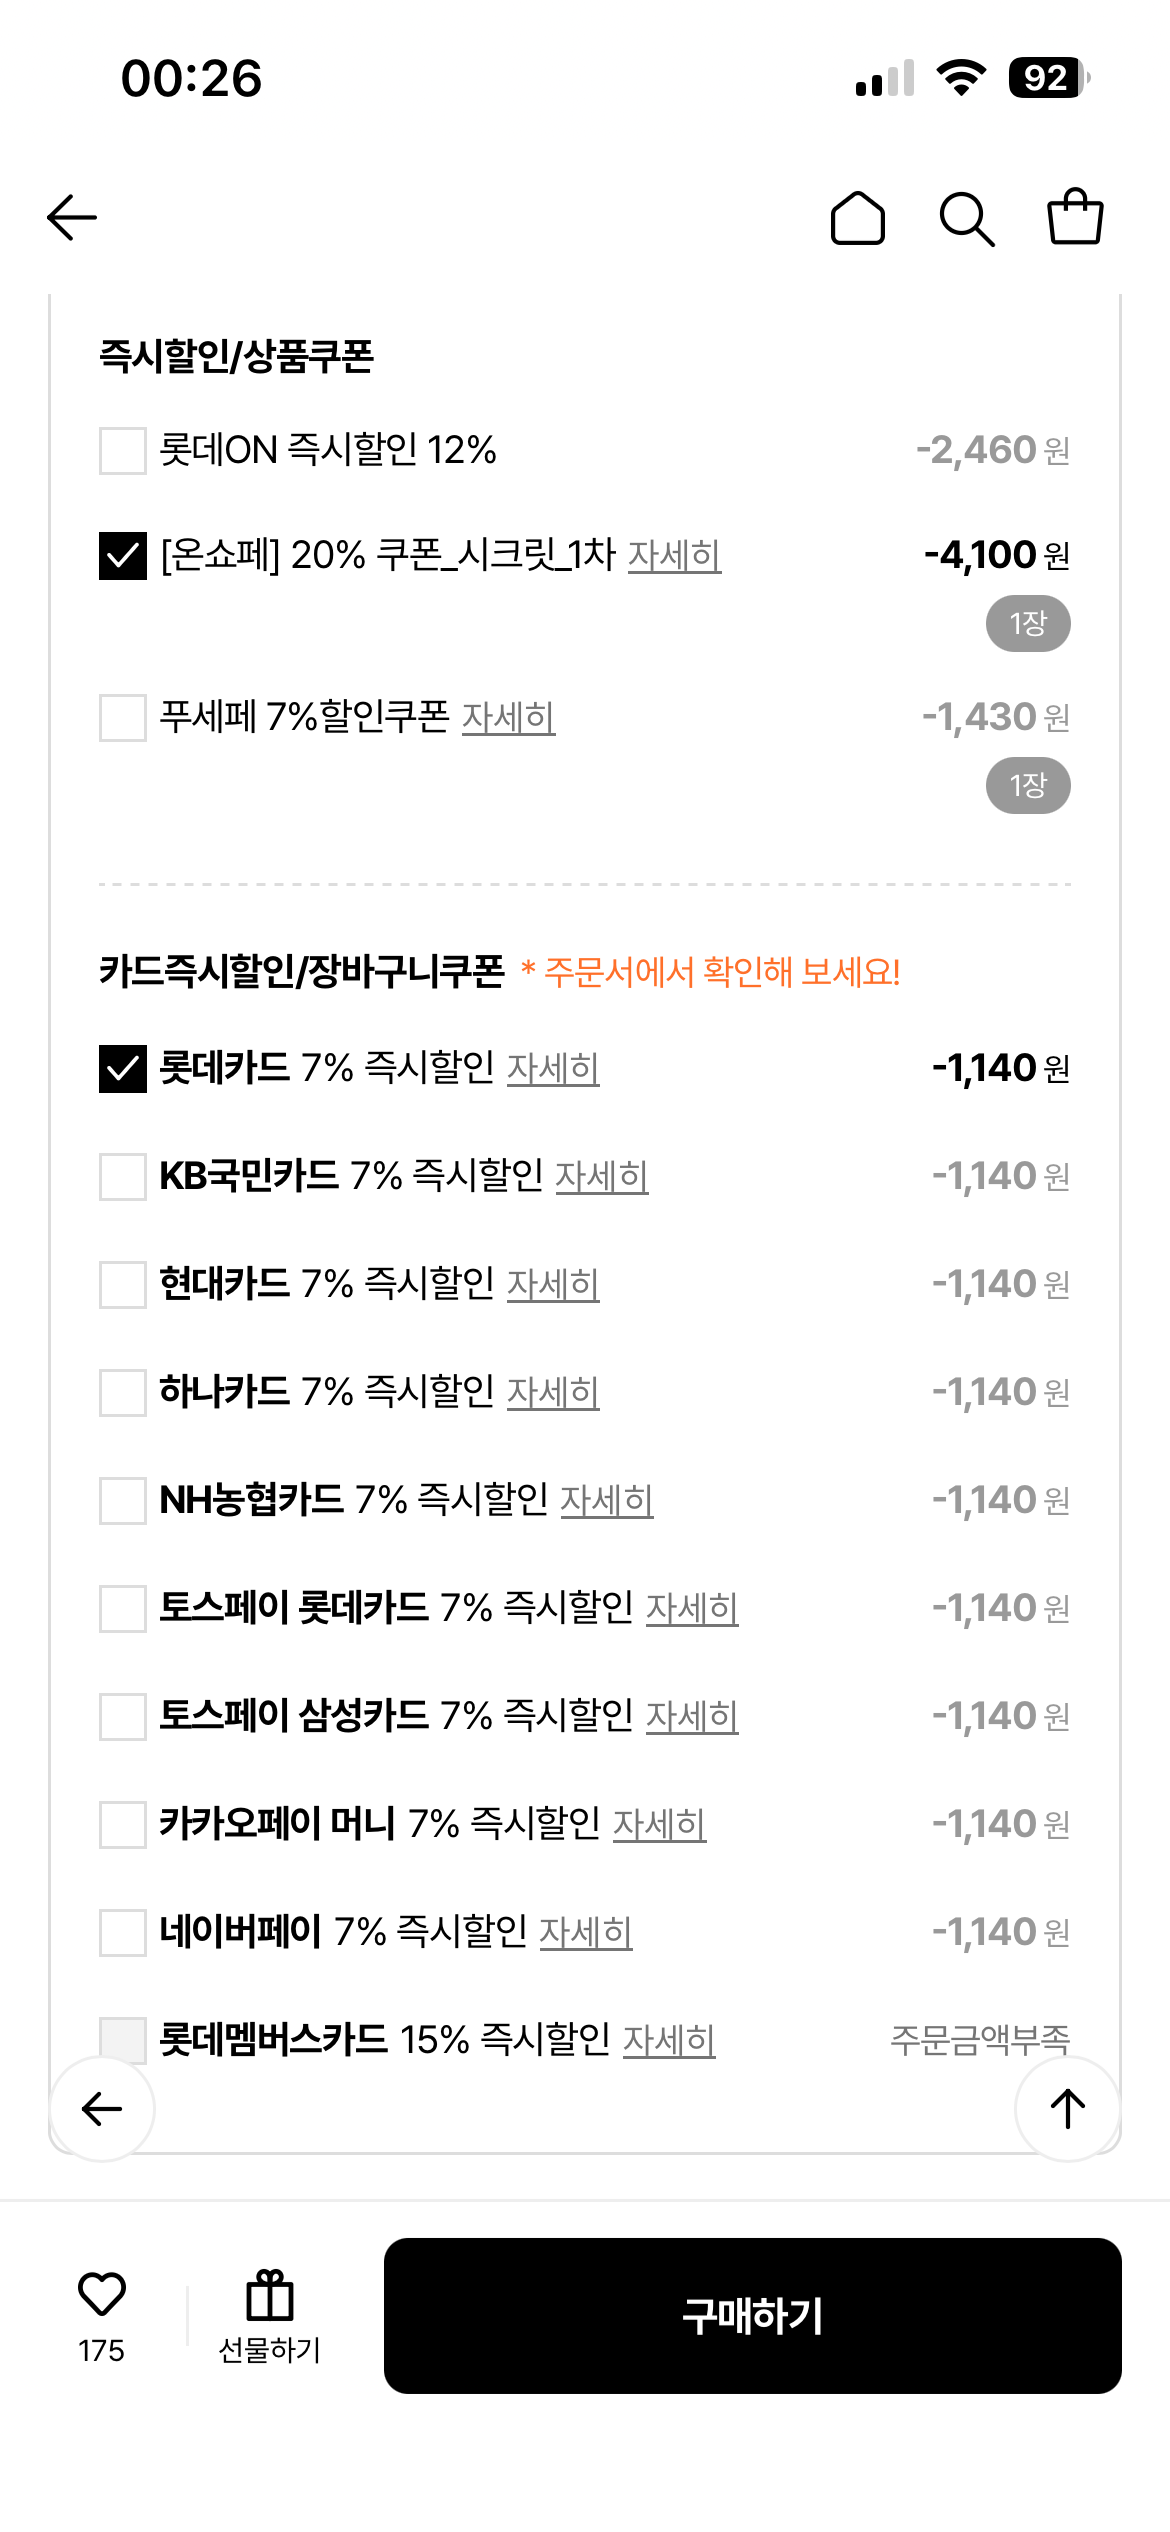Tap the back arrow in the header
The image size is (1170, 2532).
72,218
